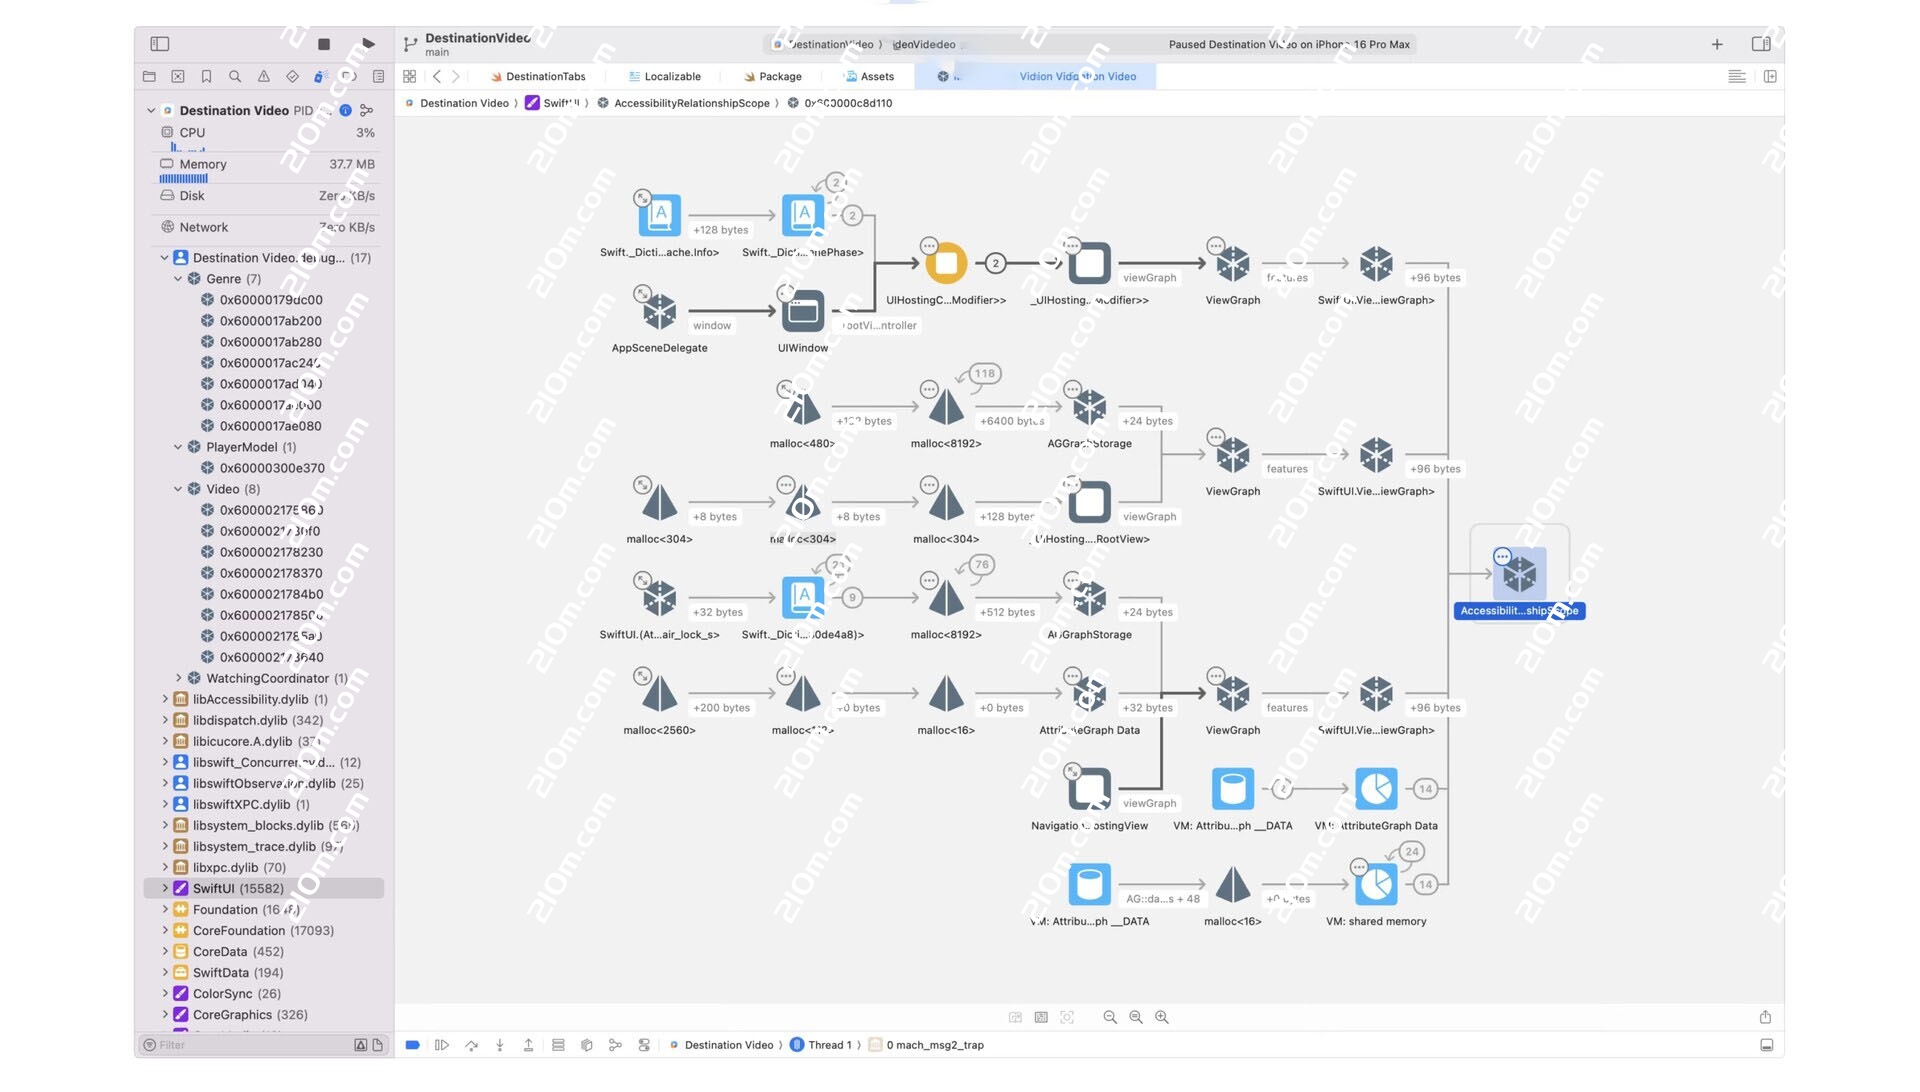Click the Run play button

point(368,44)
